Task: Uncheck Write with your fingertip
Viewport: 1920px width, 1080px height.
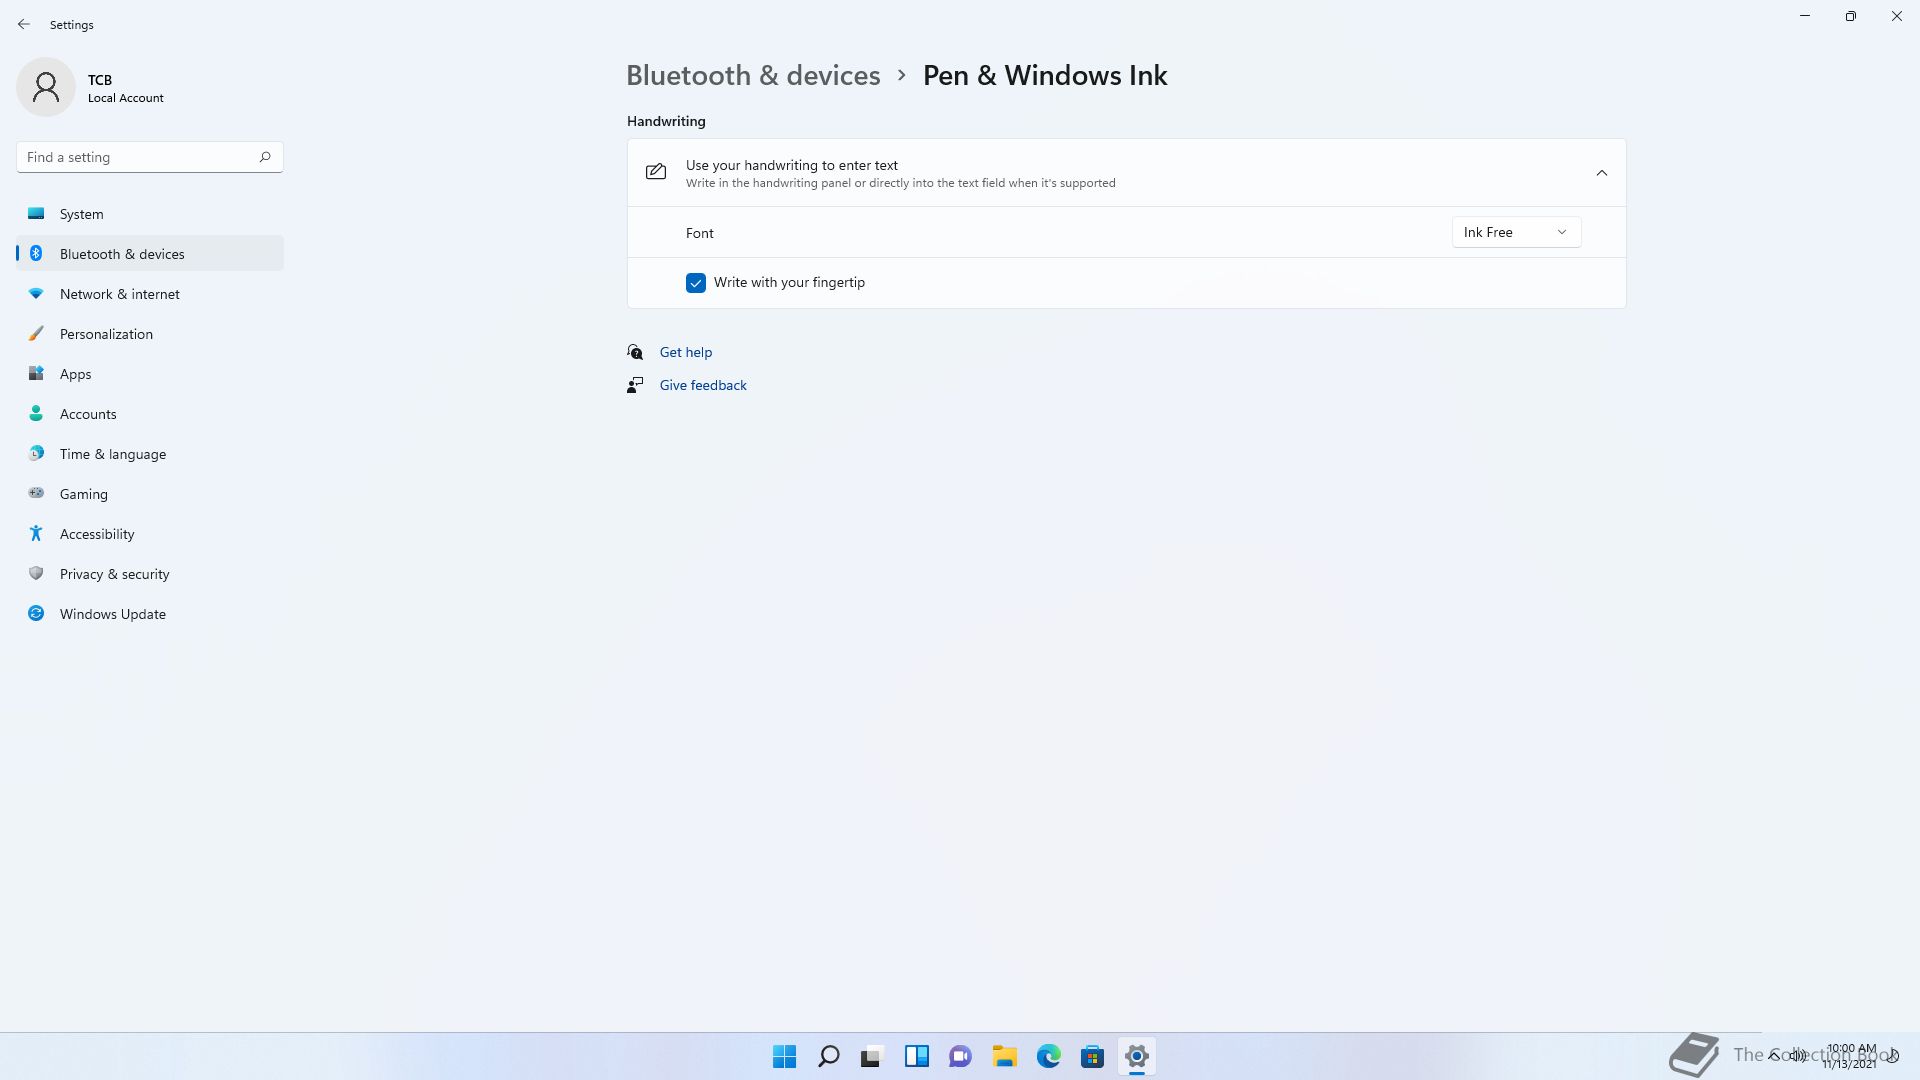Action: pos(696,283)
